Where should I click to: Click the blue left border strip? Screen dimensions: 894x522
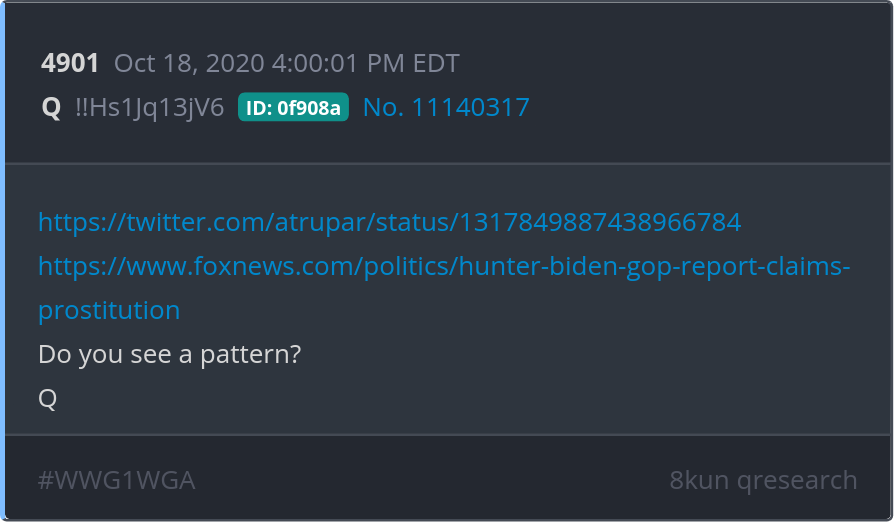pos(2,261)
